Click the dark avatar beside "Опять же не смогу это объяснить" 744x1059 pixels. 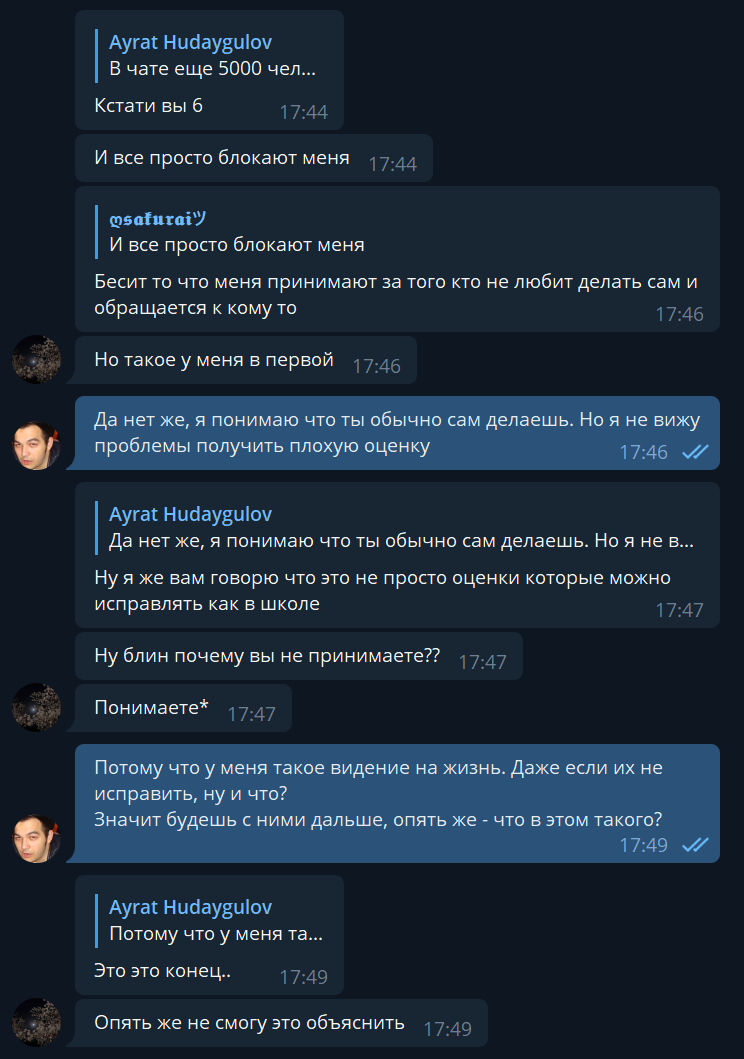point(36,1023)
